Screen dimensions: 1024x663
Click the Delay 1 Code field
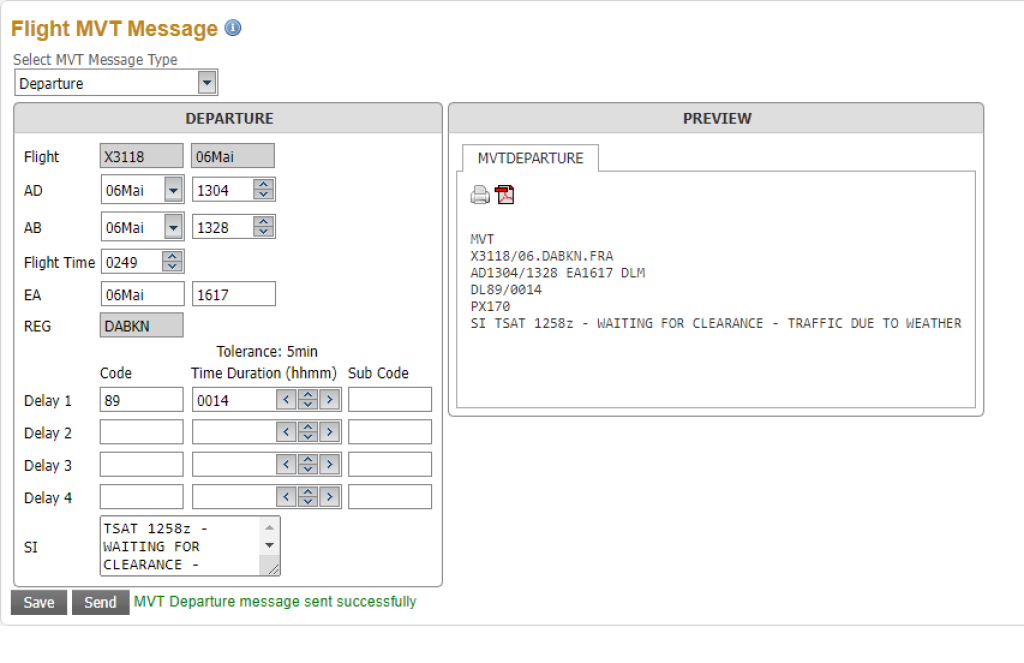141,401
